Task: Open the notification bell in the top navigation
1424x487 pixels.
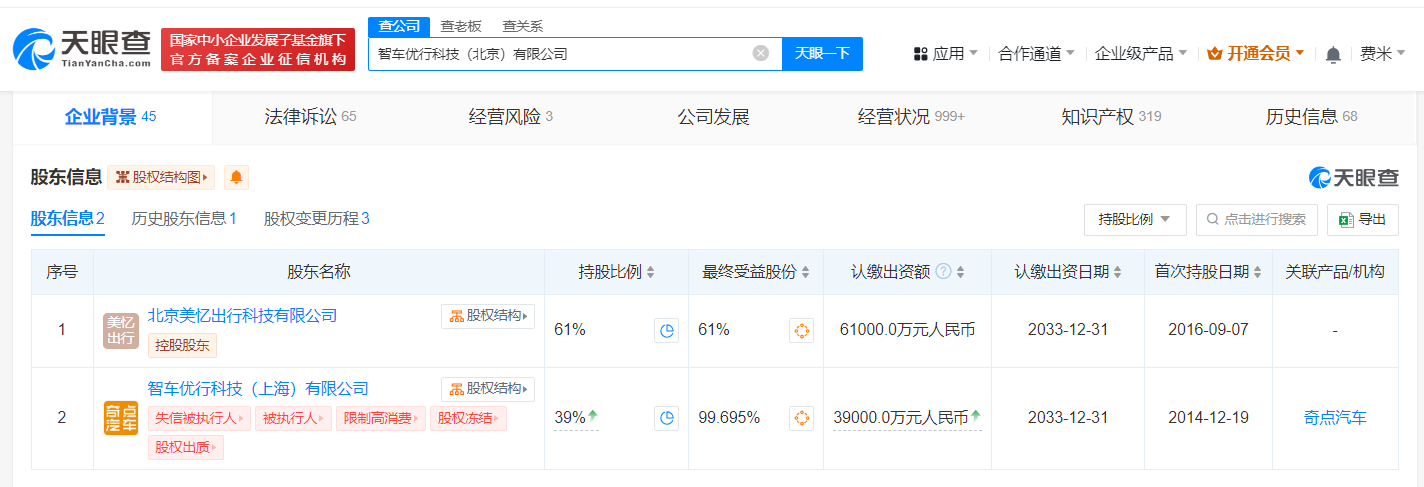Action: (1333, 54)
